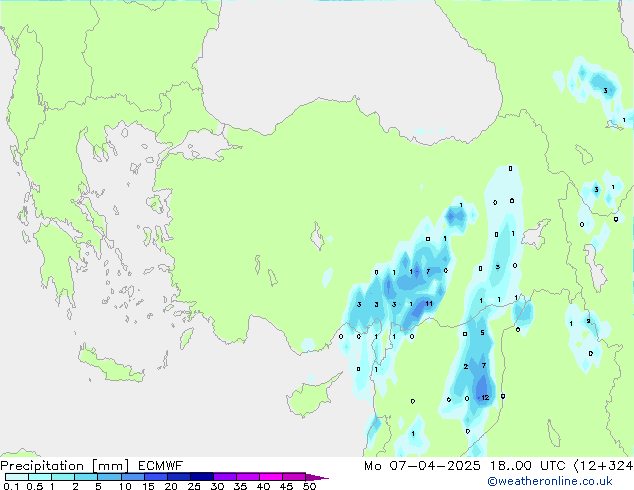Click the date 'Mo 07-04-2025'
Image resolution: width=634 pixels, height=490 pixels.
tap(422, 466)
